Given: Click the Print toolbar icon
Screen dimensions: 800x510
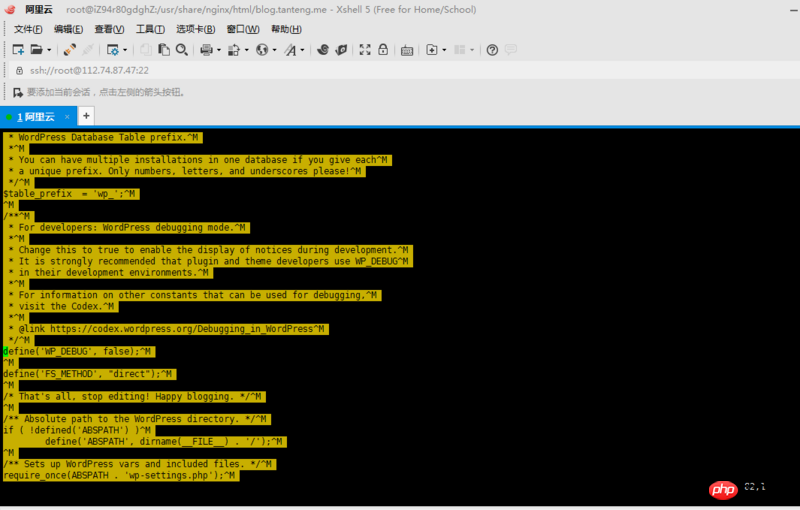Looking at the screenshot, I should pos(206,49).
